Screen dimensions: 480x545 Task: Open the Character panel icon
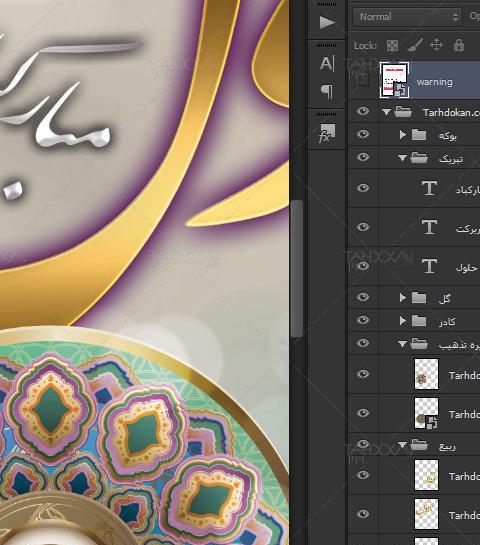(x=327, y=63)
